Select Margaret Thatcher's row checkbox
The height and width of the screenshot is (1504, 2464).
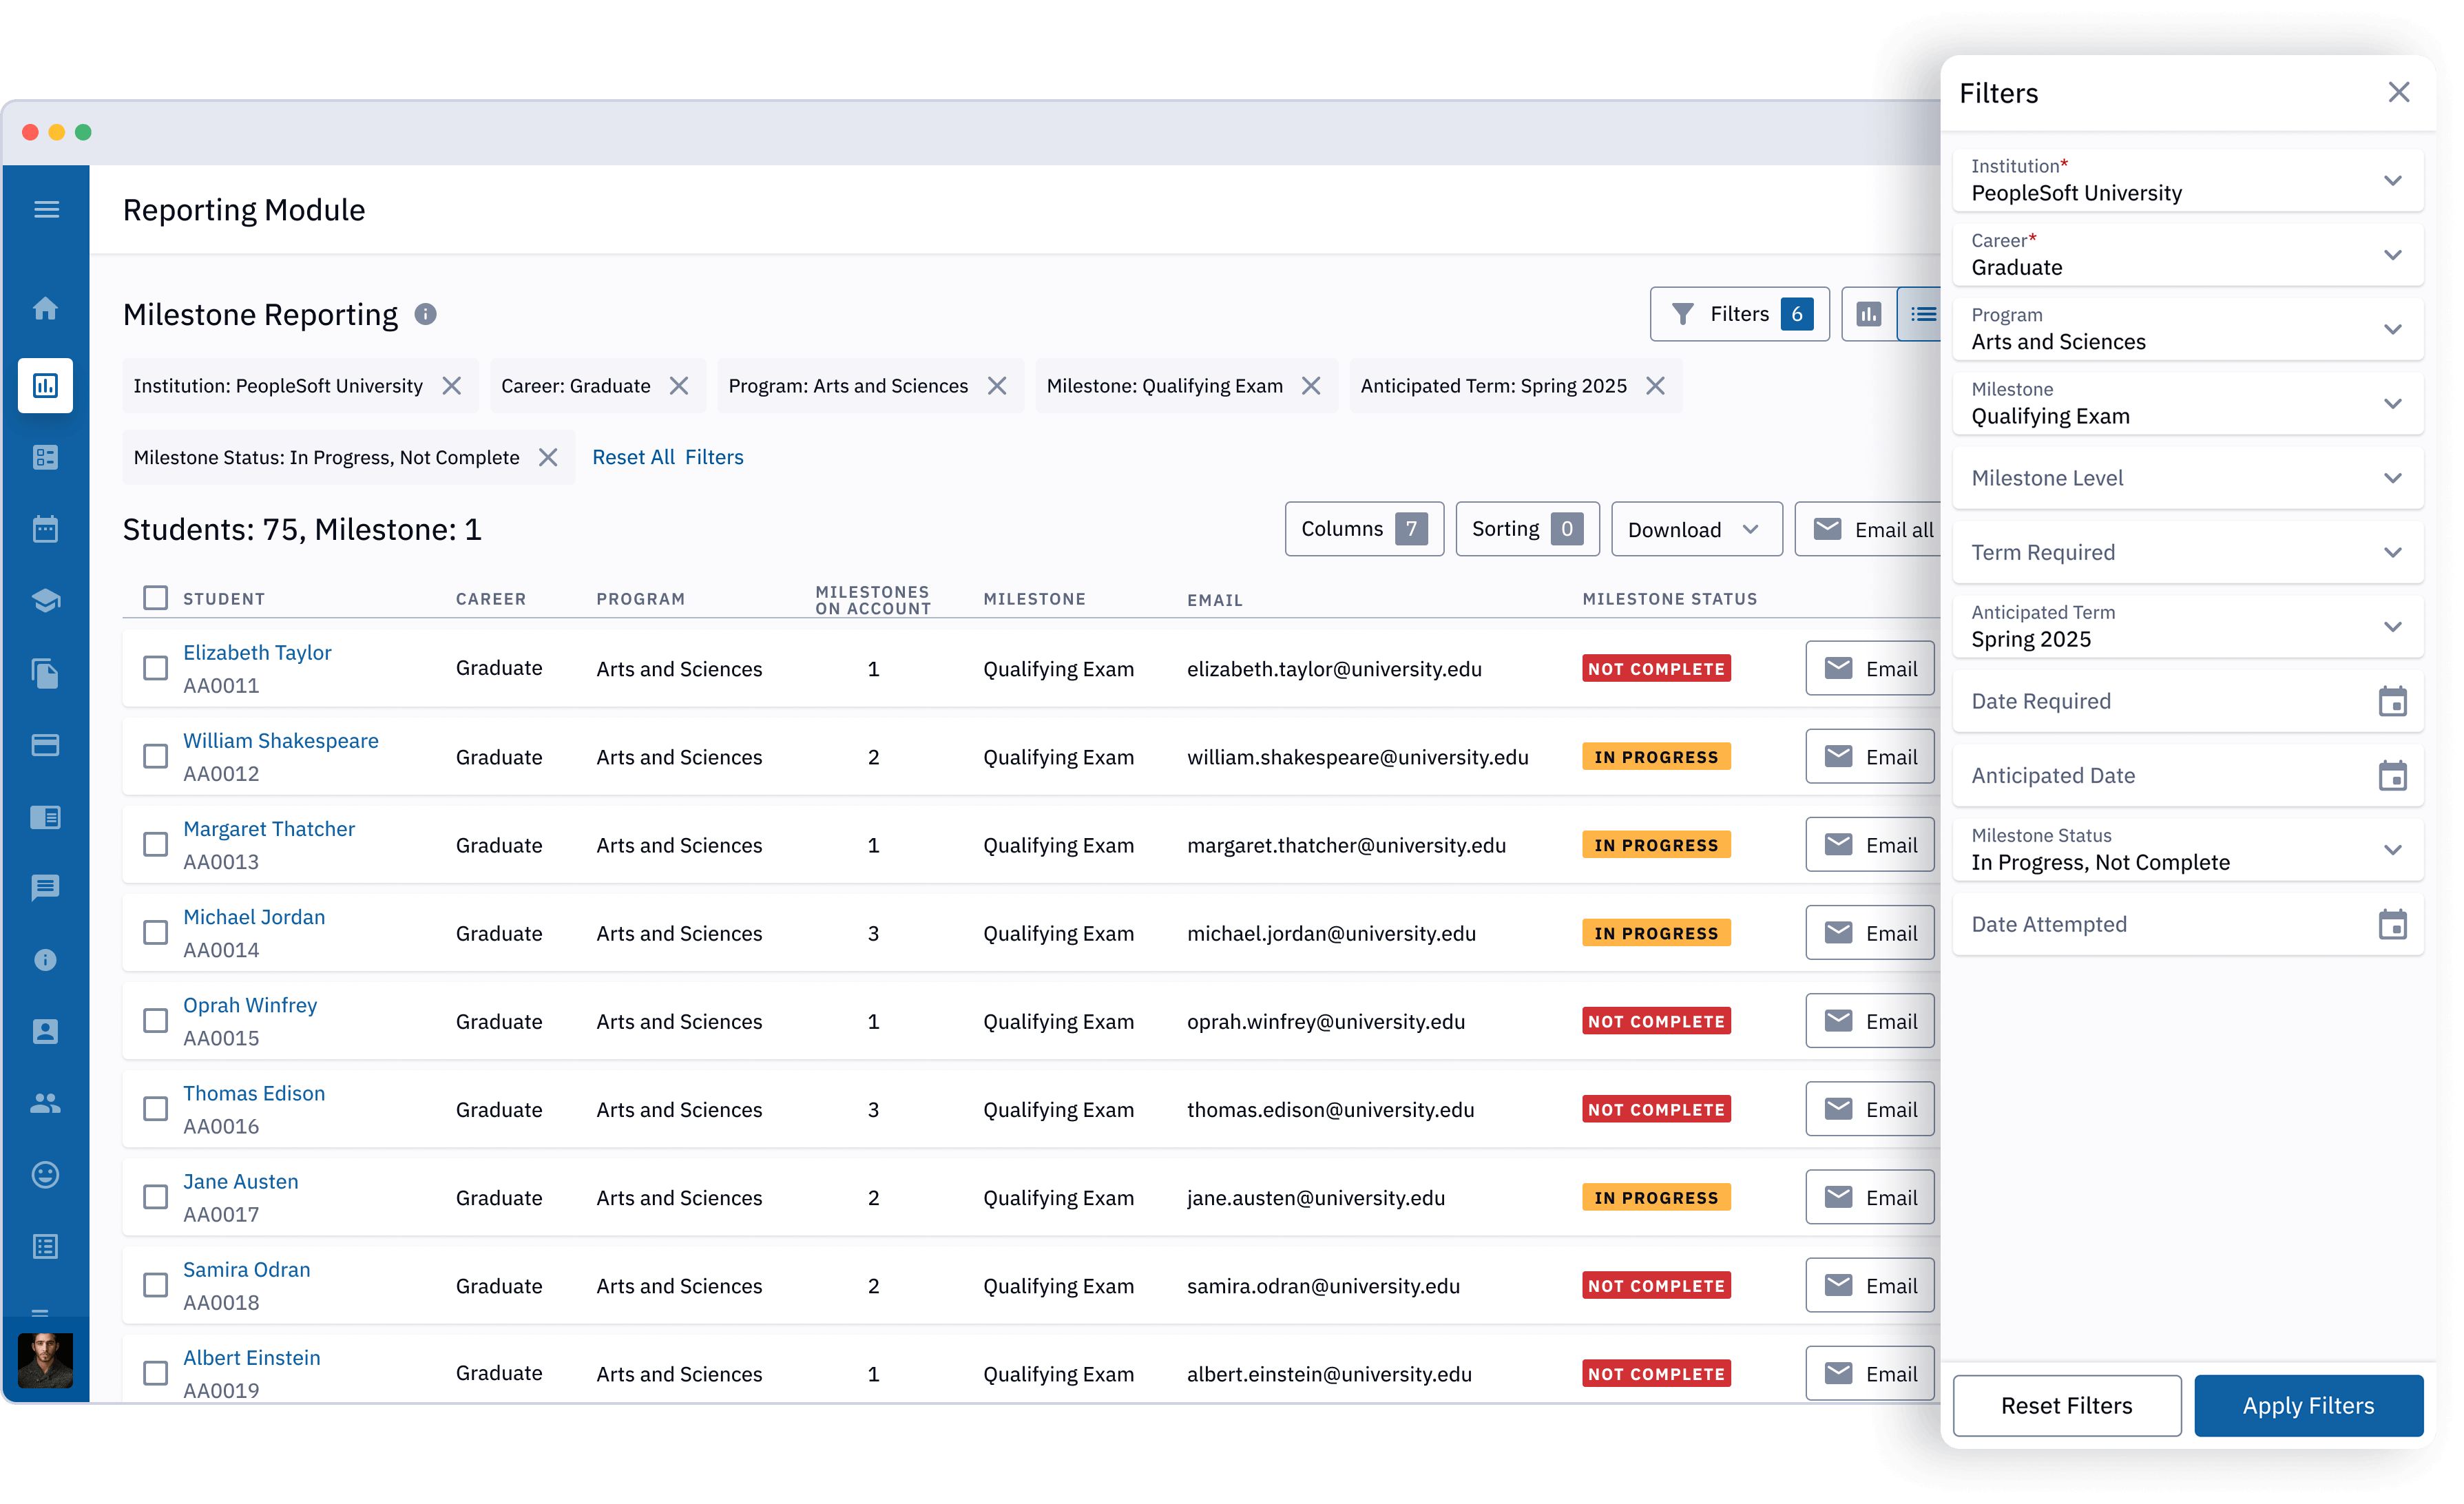(x=155, y=844)
